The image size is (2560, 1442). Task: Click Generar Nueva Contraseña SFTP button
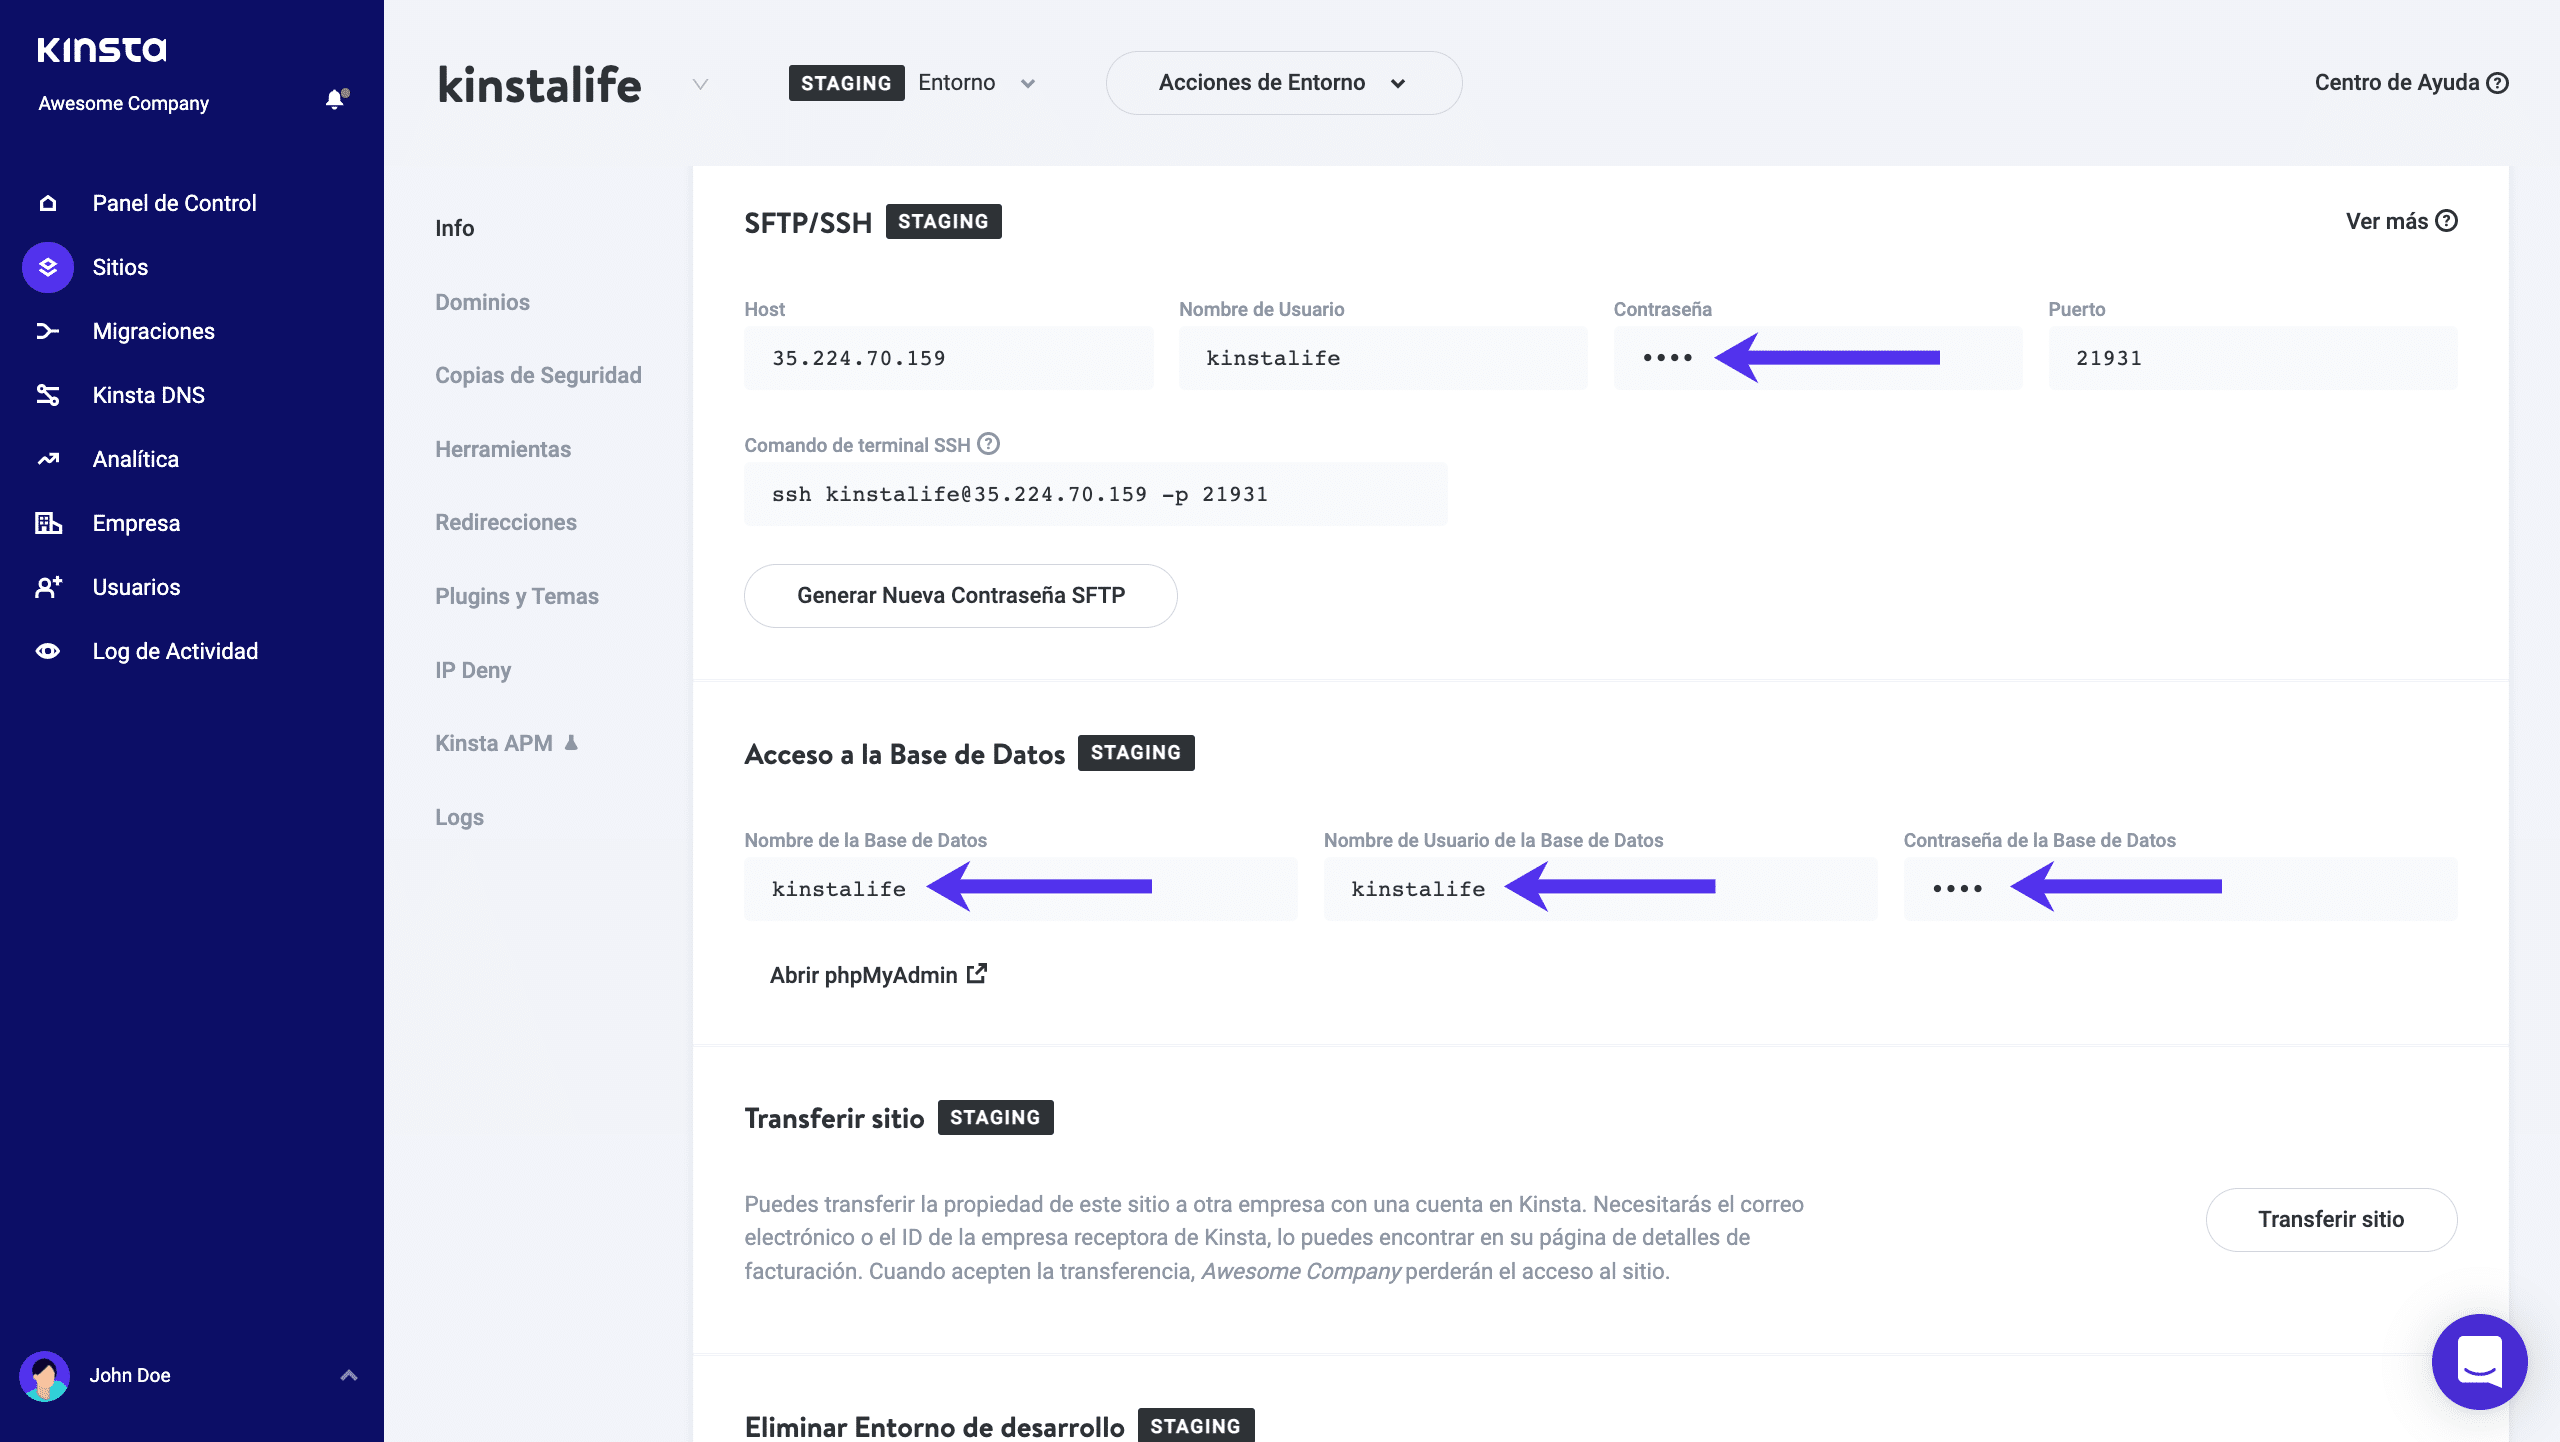tap(960, 596)
